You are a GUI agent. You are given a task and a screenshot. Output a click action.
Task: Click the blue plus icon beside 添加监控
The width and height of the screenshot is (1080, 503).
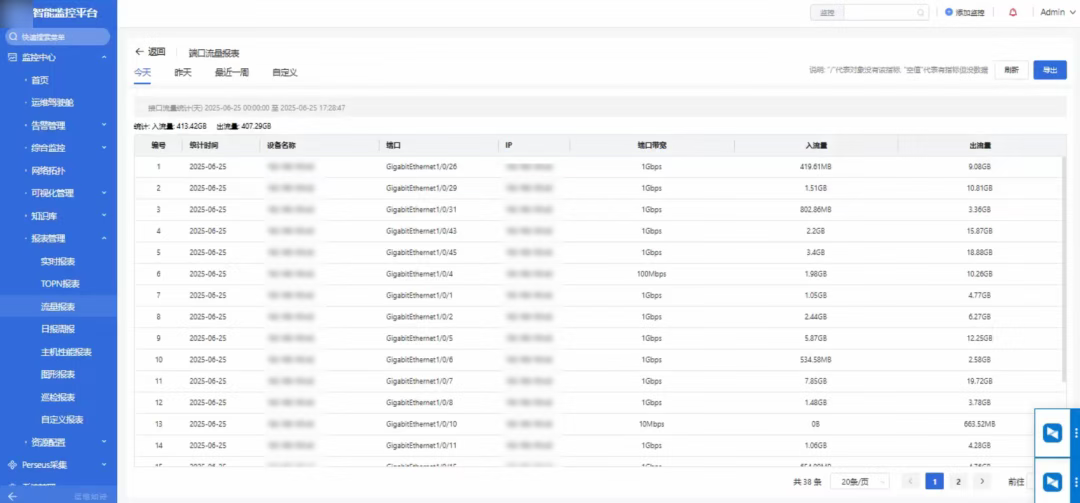tap(949, 13)
